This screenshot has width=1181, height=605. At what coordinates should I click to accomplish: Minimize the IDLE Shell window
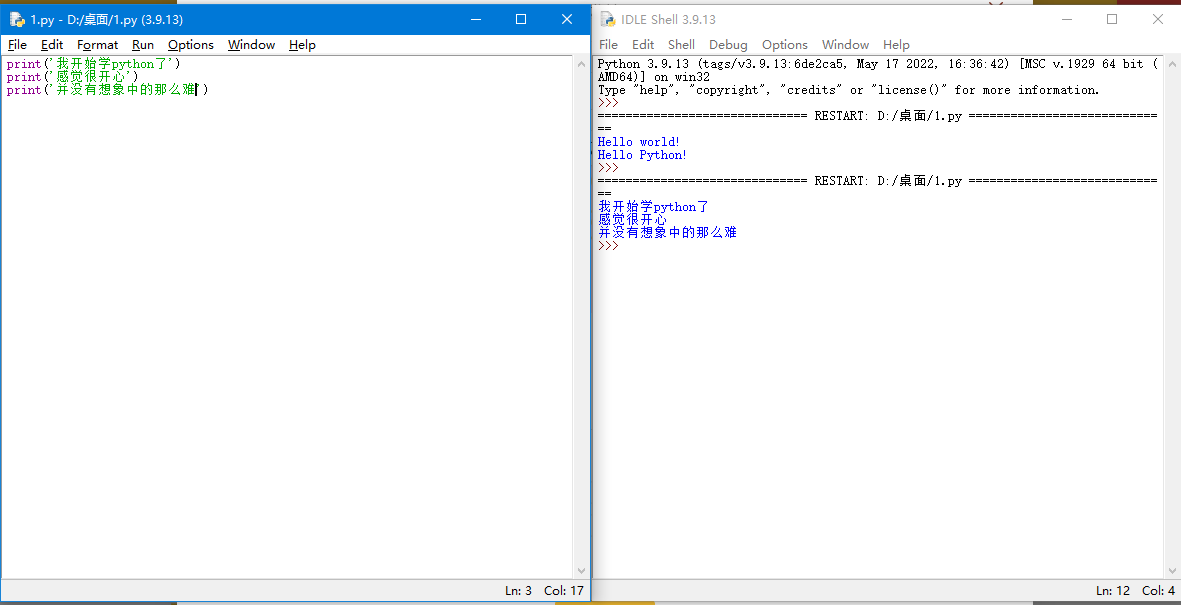pyautogui.click(x=1066, y=20)
